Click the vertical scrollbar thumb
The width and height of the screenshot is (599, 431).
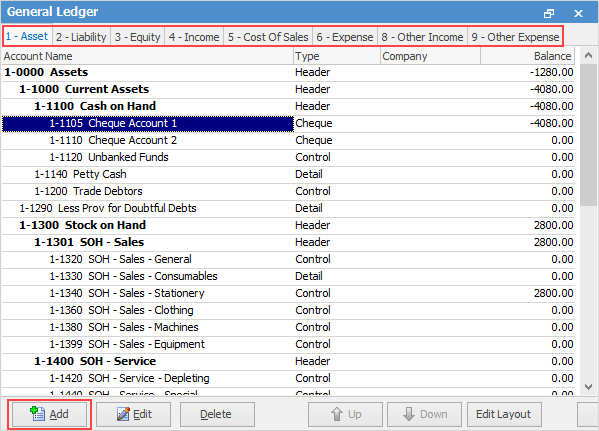[588, 135]
